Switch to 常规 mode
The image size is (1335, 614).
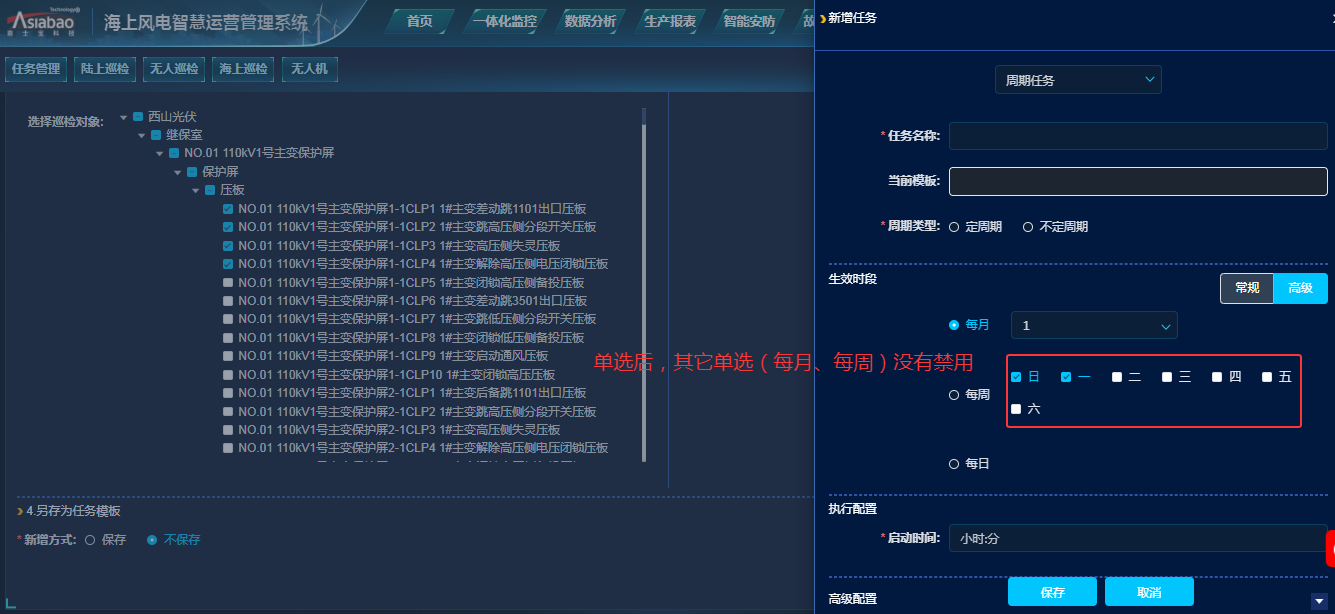[x=1246, y=288]
